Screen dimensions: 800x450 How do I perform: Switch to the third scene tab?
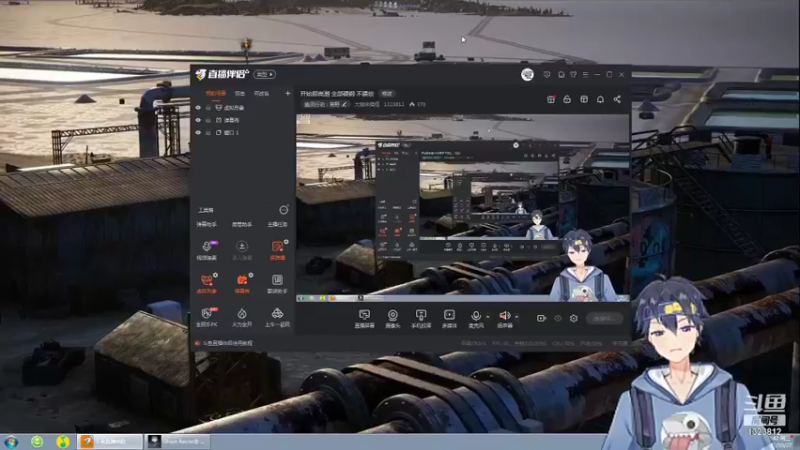point(261,93)
